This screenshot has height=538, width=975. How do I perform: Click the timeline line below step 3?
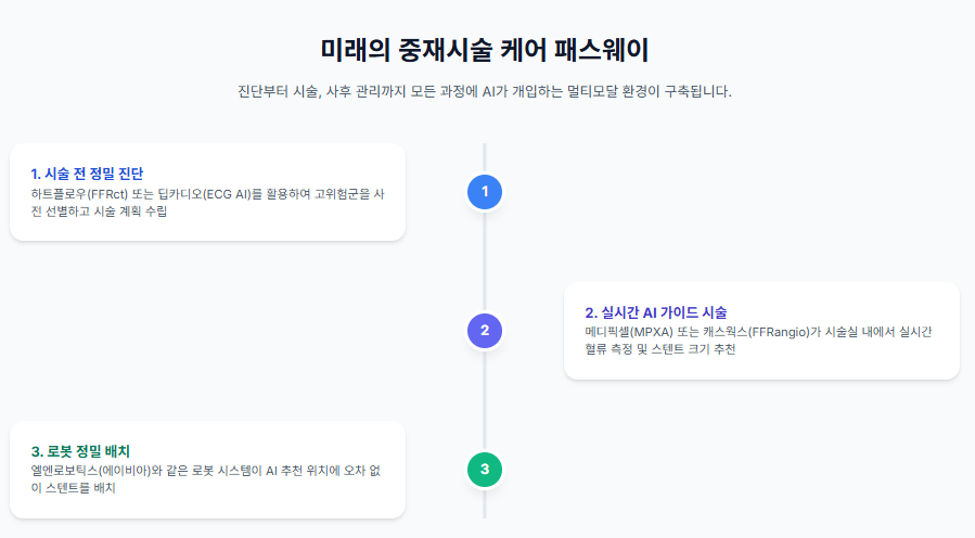tap(484, 503)
